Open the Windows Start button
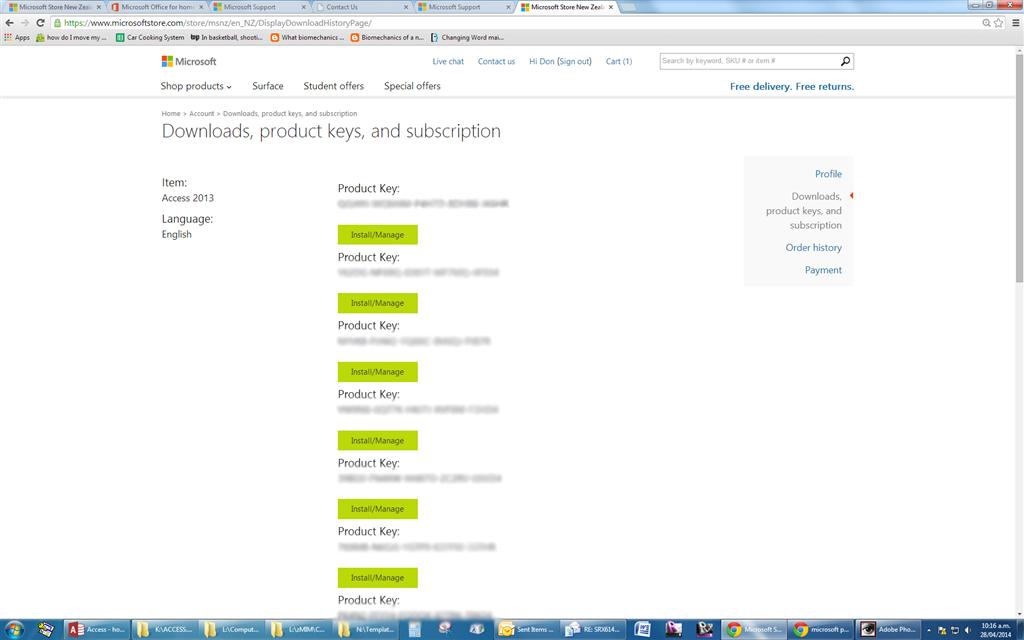The height and width of the screenshot is (640, 1024). pos(14,630)
